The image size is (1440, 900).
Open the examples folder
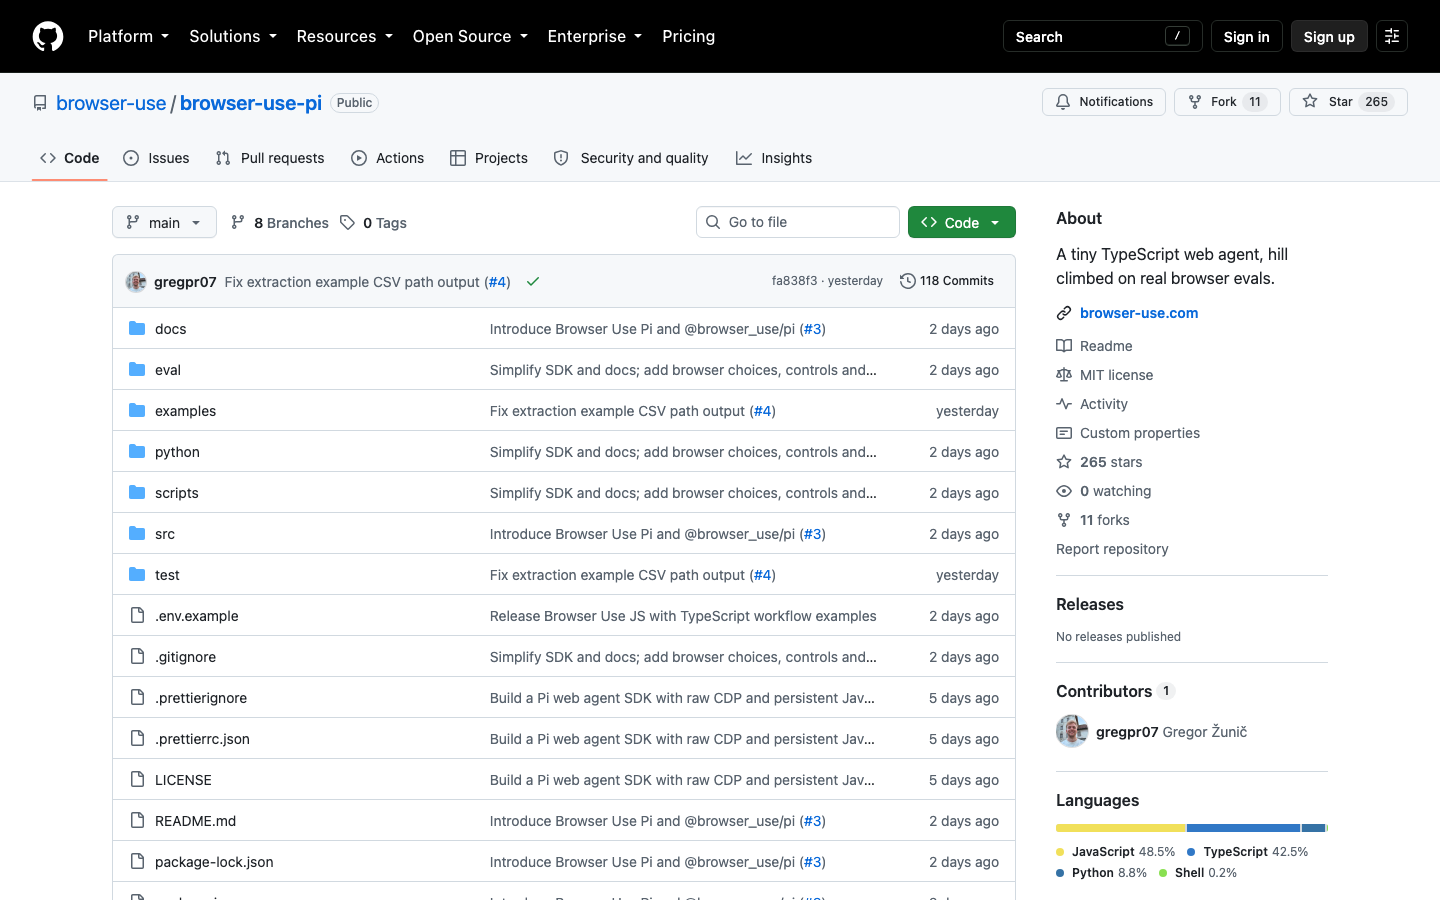point(186,411)
